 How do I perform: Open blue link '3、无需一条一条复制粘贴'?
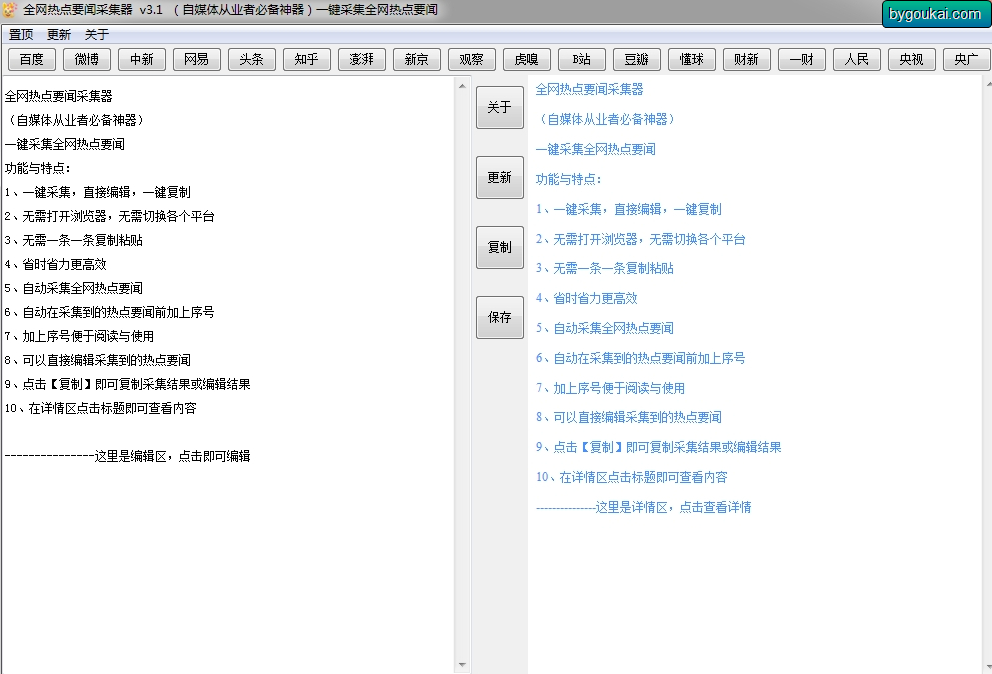click(605, 268)
